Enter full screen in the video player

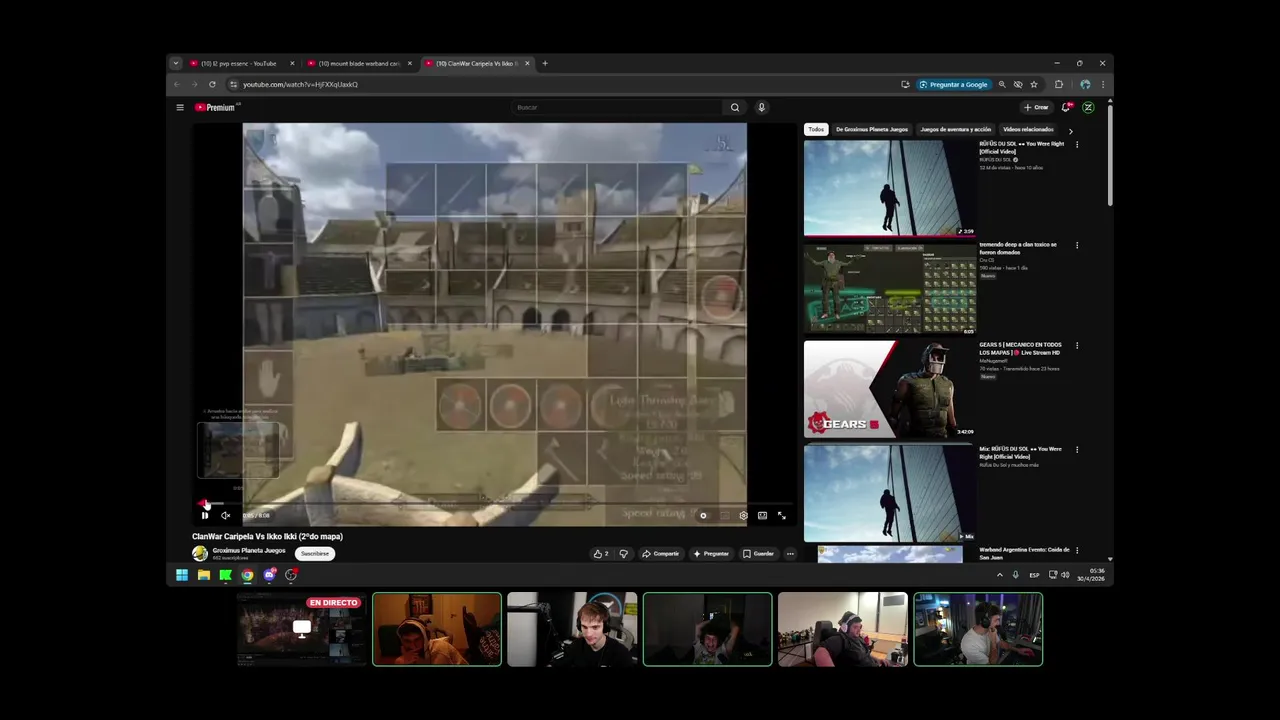[x=782, y=516]
